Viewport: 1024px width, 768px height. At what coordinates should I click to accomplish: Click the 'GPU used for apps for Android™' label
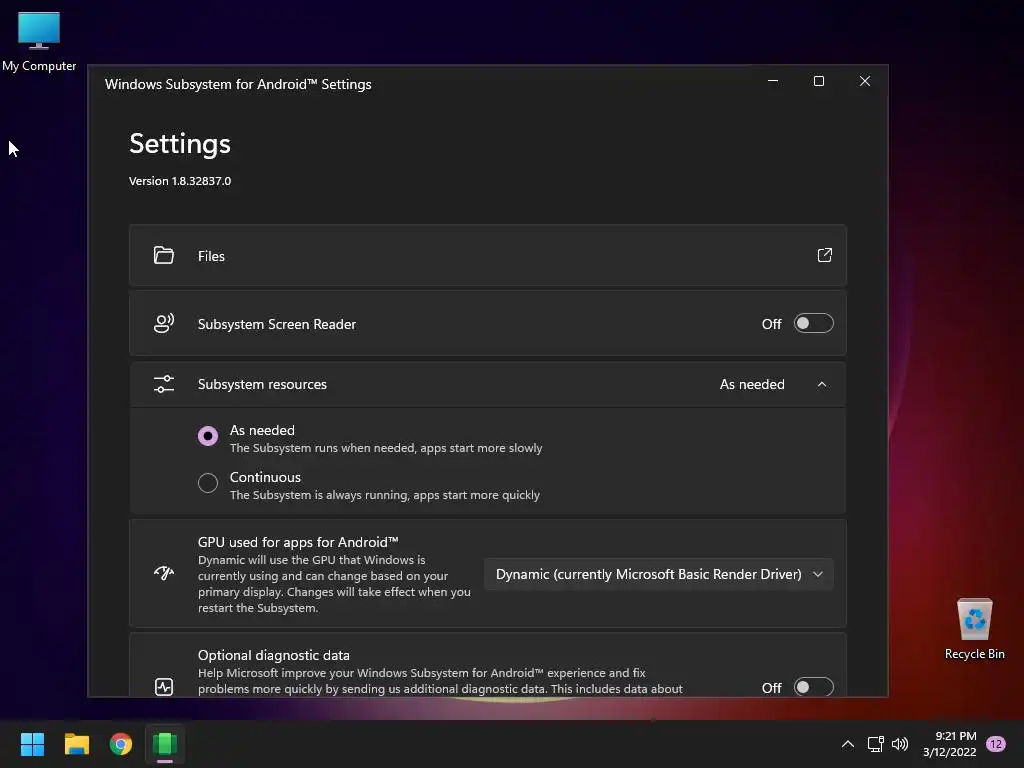pyautogui.click(x=298, y=542)
